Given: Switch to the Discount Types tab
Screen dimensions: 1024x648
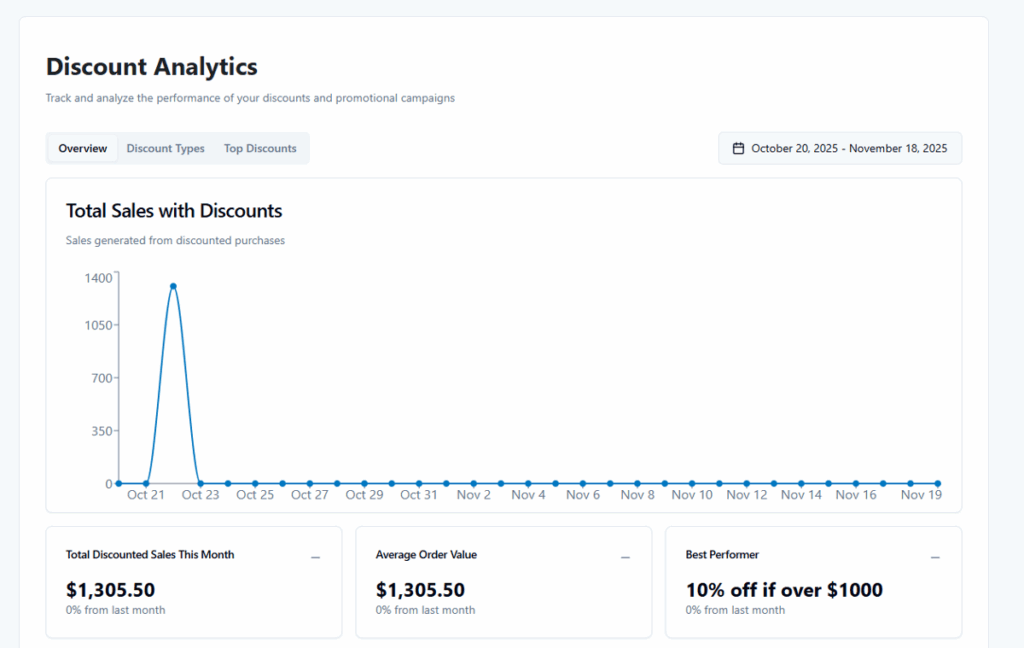Looking at the screenshot, I should [x=165, y=148].
